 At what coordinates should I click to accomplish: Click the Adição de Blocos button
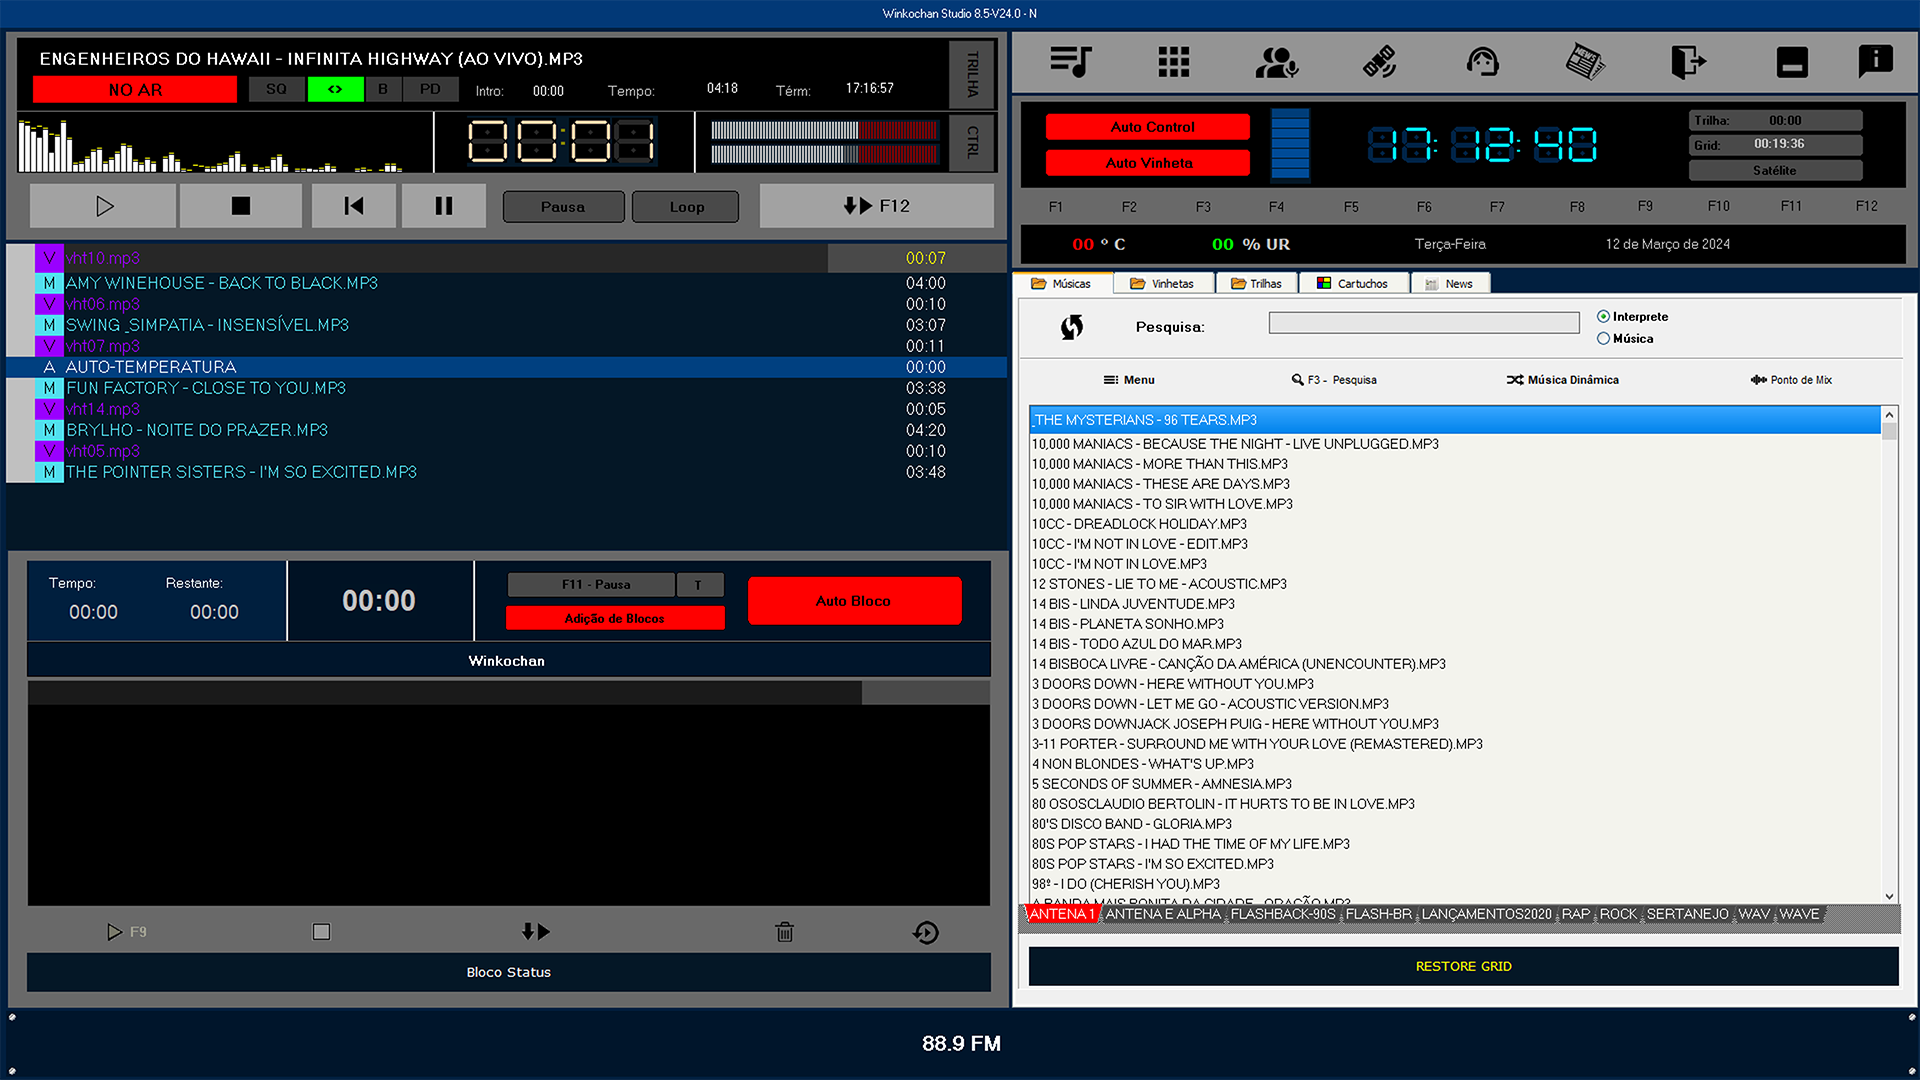pyautogui.click(x=615, y=618)
